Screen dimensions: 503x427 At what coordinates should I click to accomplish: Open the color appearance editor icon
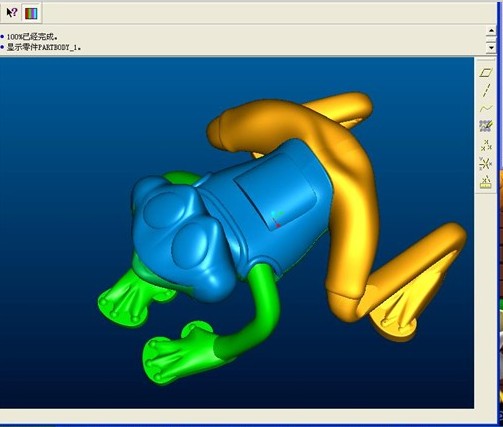(x=31, y=13)
